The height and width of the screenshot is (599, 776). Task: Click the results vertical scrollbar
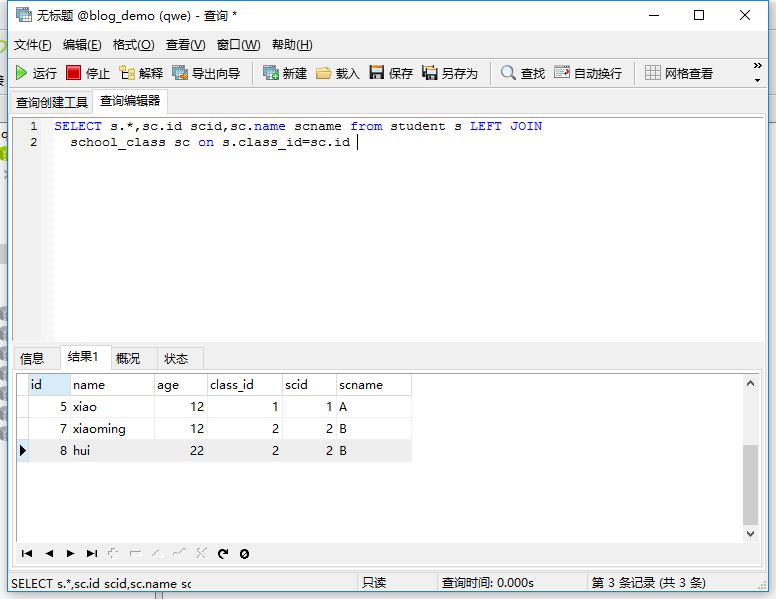click(750, 485)
